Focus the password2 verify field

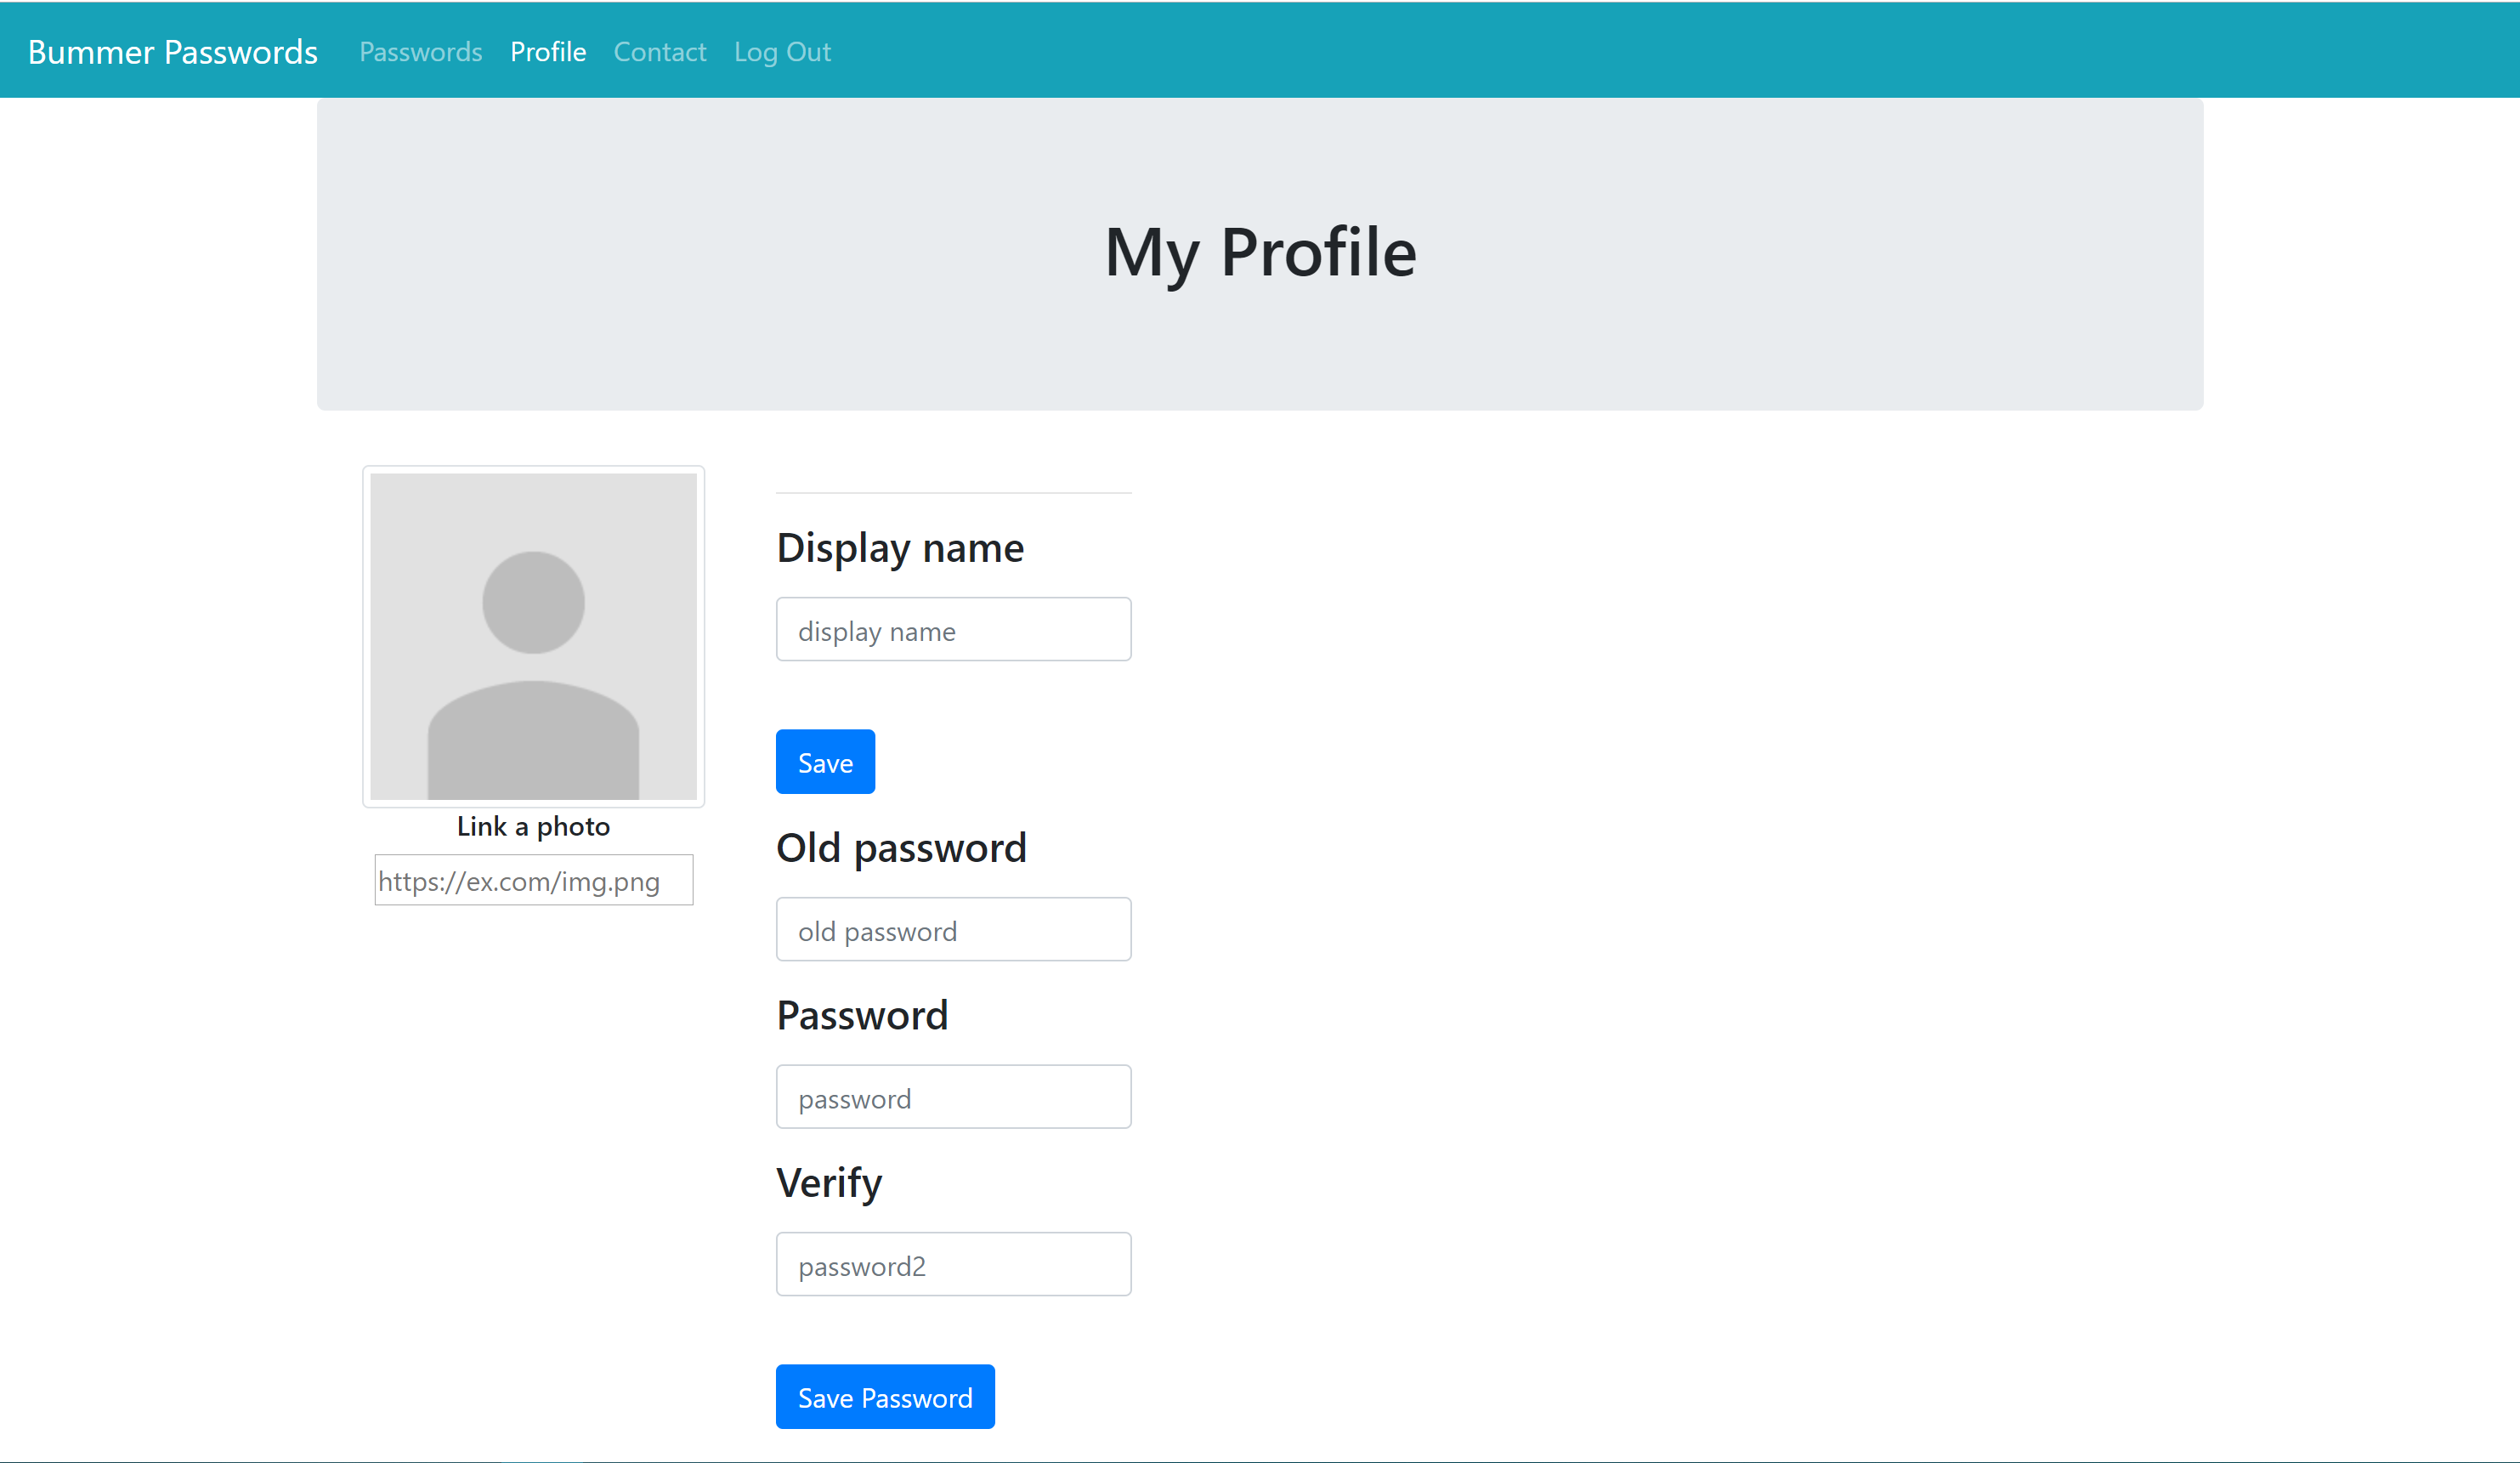954,1265
